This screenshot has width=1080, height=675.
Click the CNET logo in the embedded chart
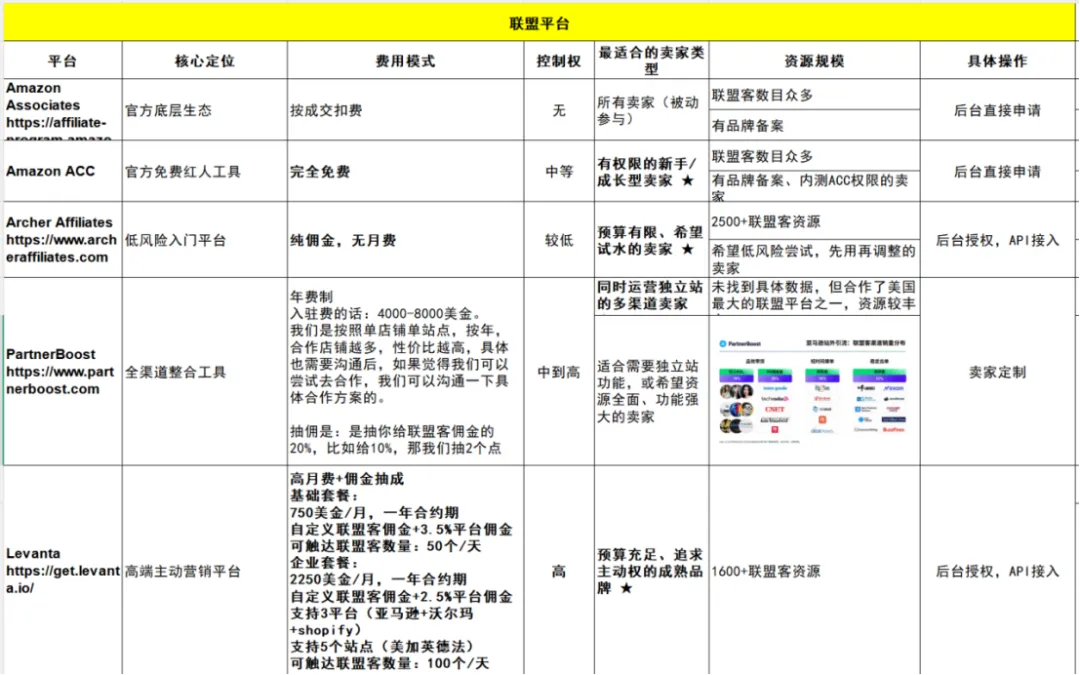(773, 409)
